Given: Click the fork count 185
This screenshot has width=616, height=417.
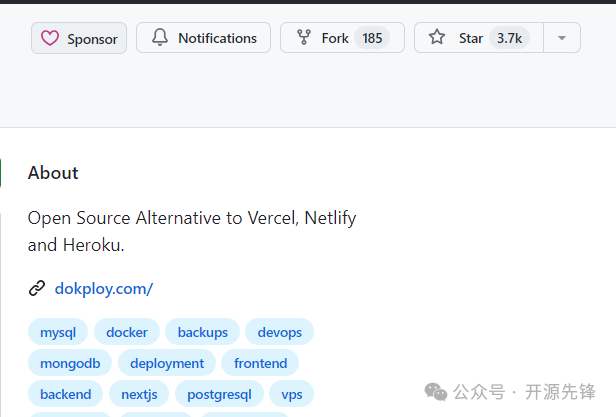Looking at the screenshot, I should point(372,38).
